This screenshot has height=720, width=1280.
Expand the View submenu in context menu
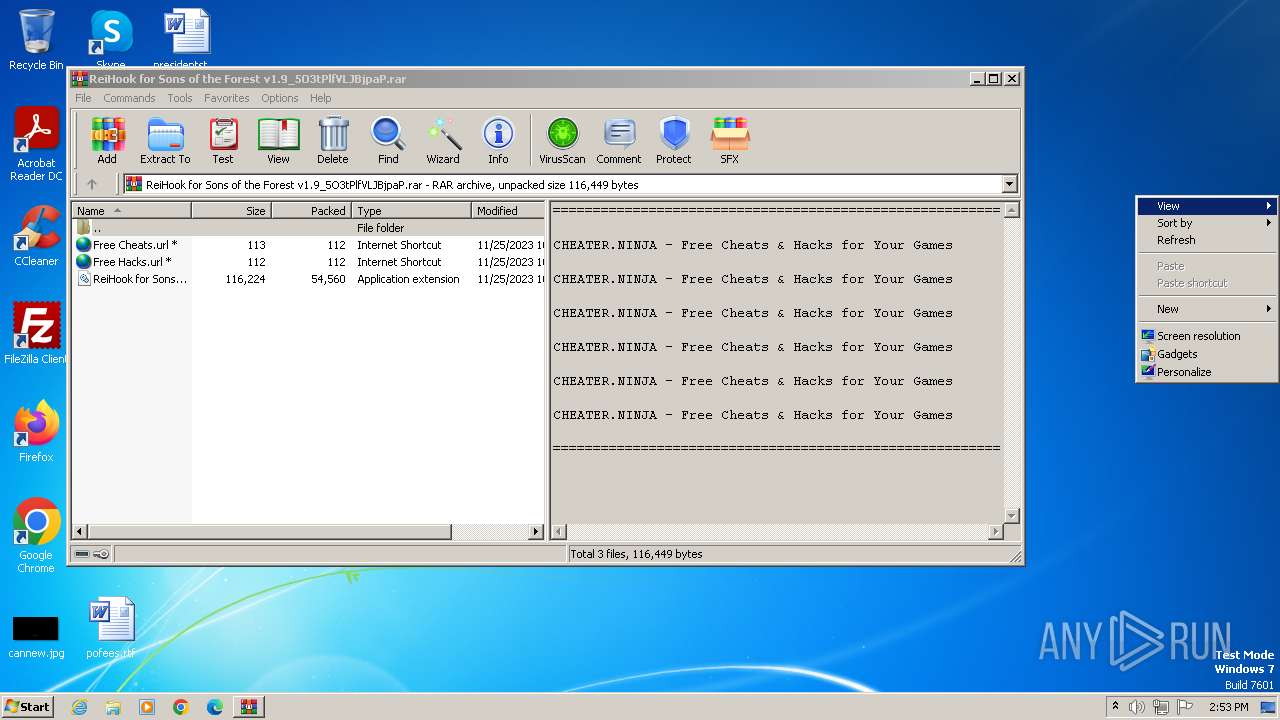[x=1207, y=206]
